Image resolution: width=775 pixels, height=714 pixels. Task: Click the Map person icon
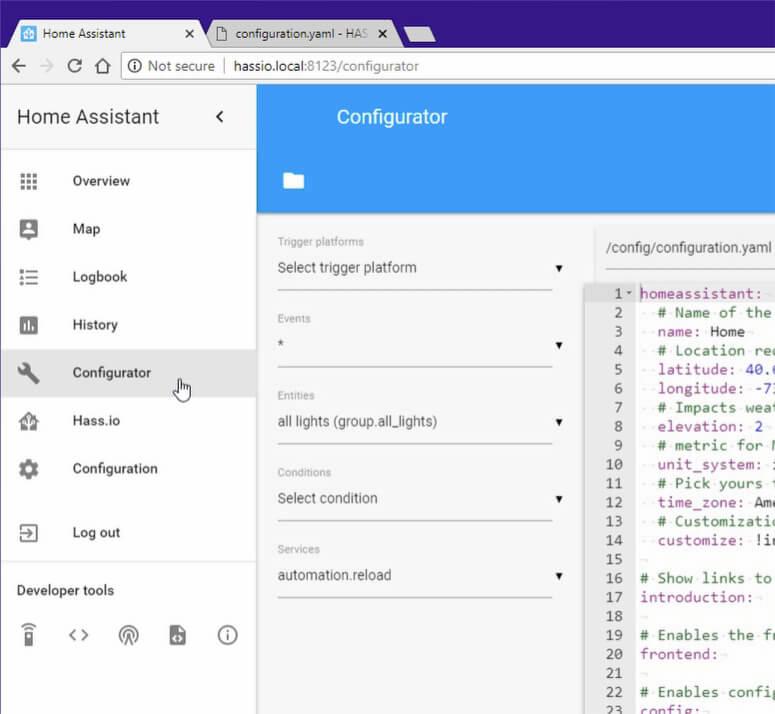pyautogui.click(x=29, y=229)
